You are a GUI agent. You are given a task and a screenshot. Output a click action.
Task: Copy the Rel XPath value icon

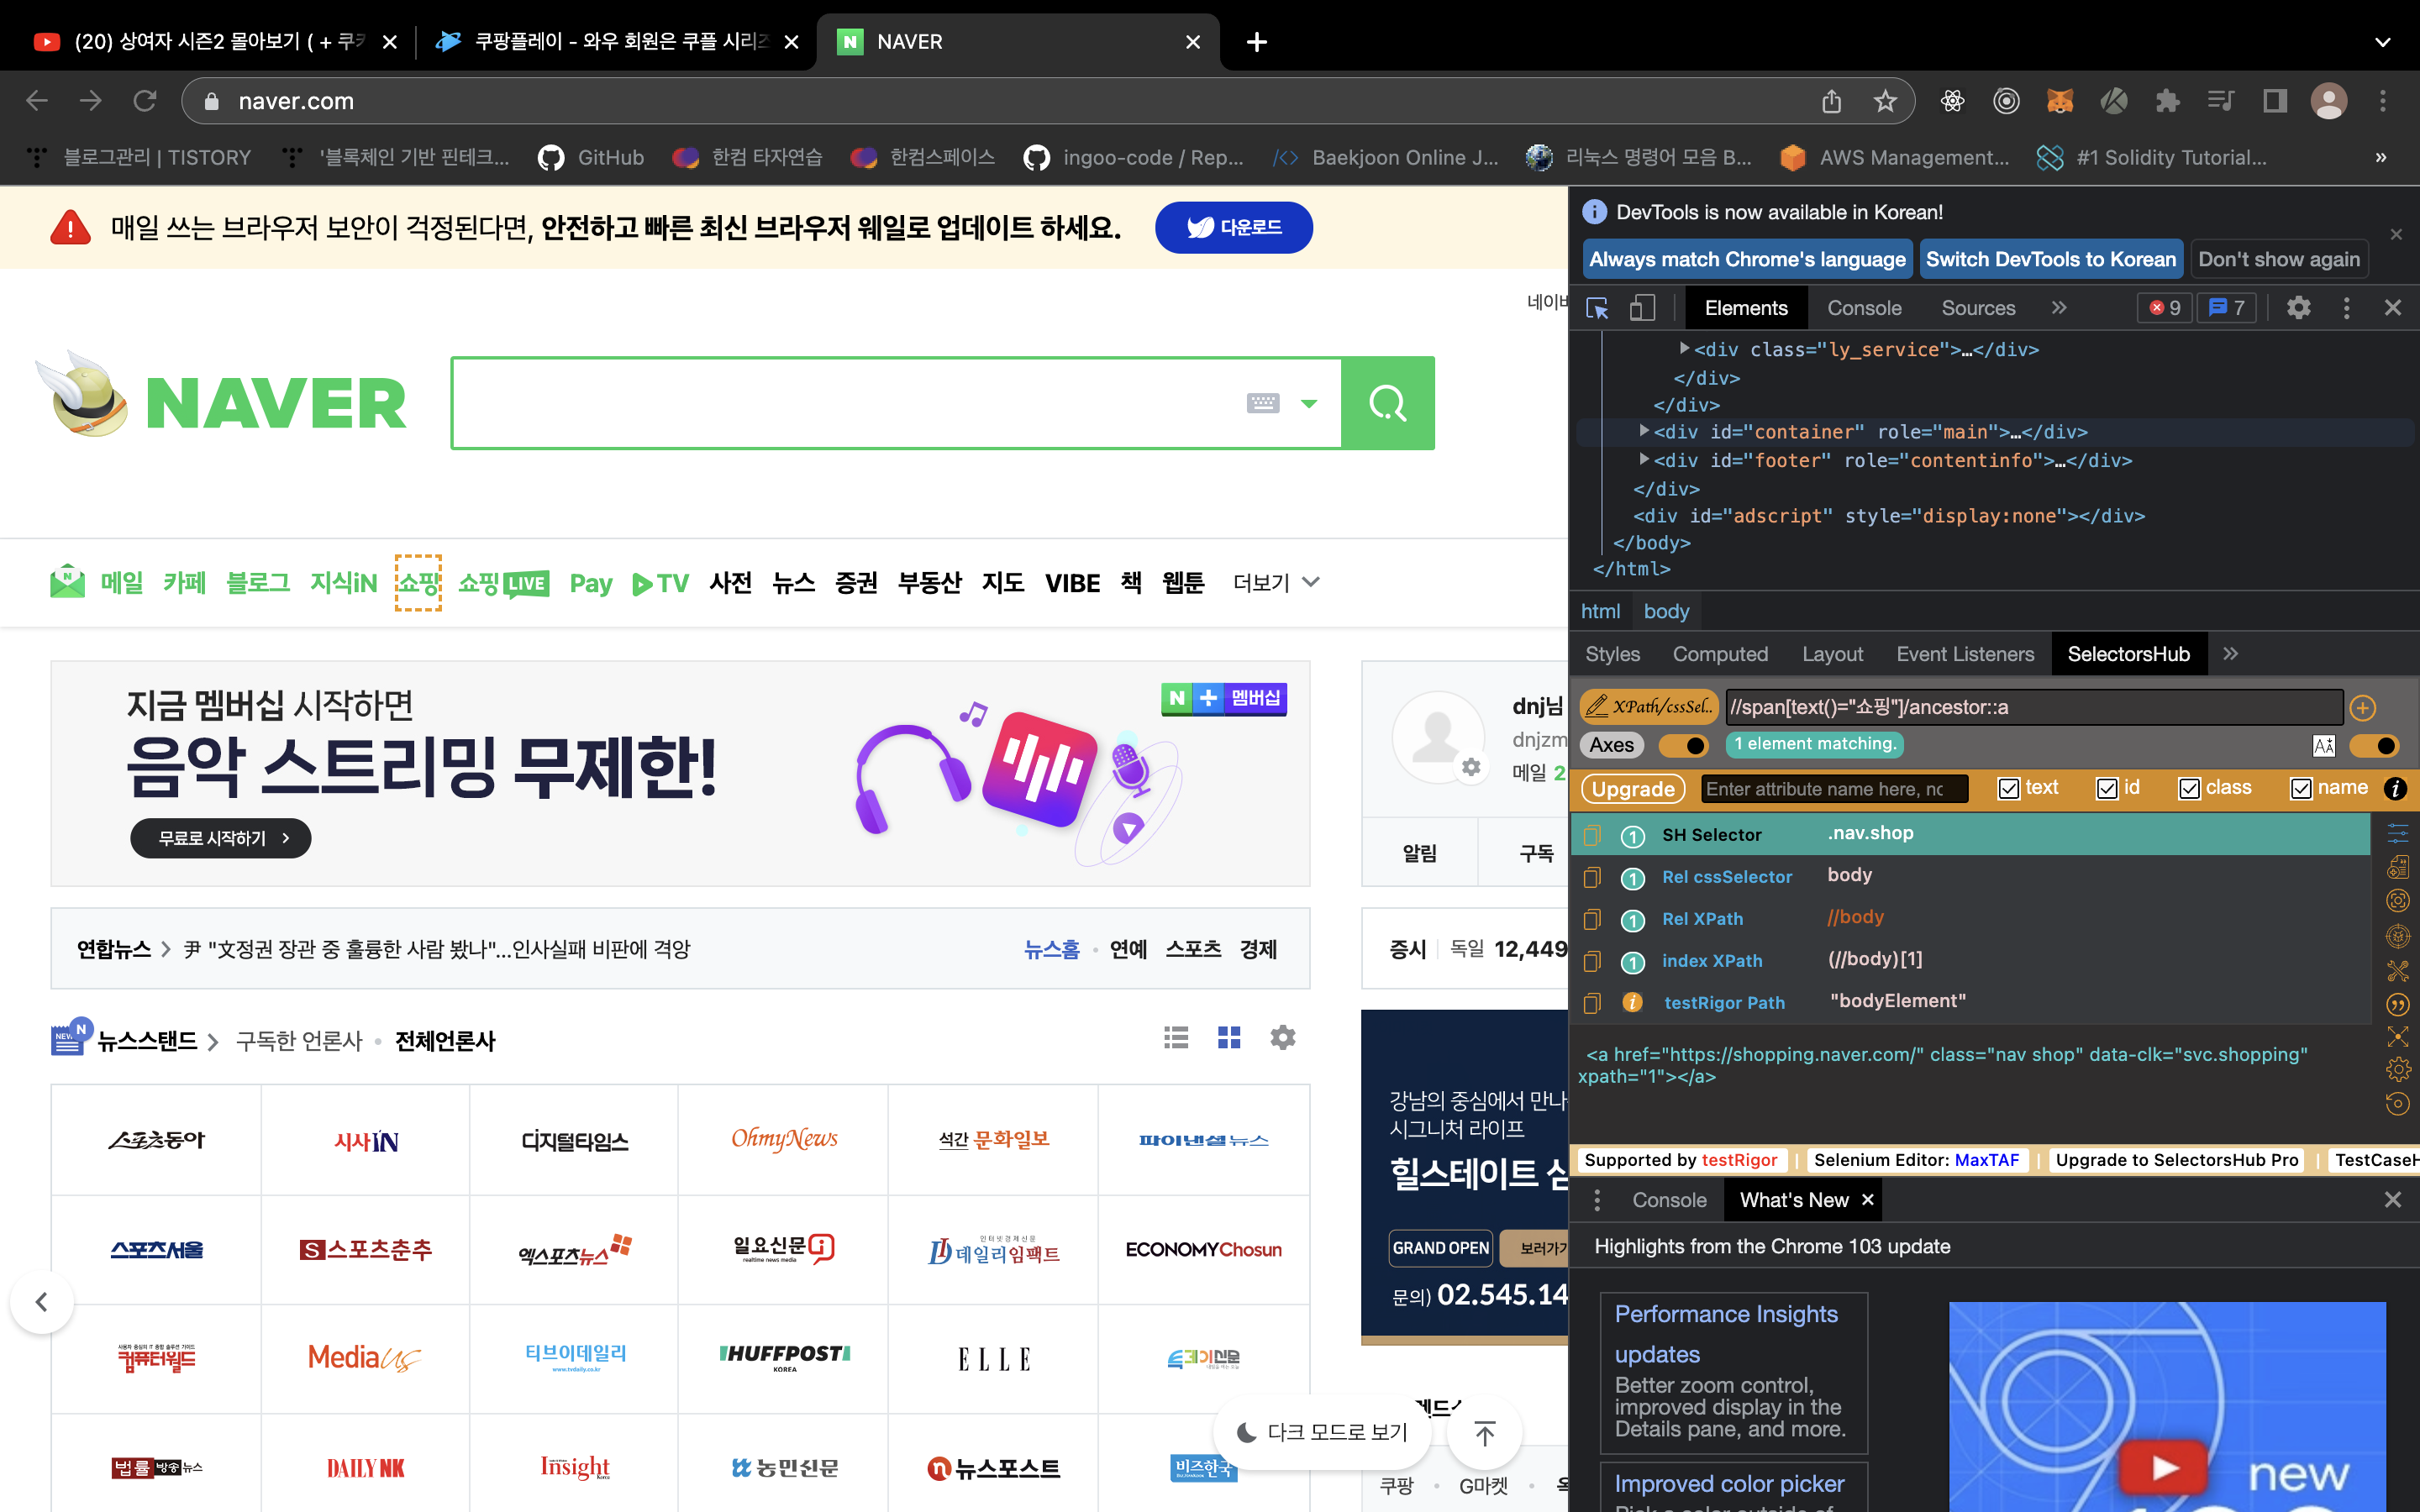1592,919
